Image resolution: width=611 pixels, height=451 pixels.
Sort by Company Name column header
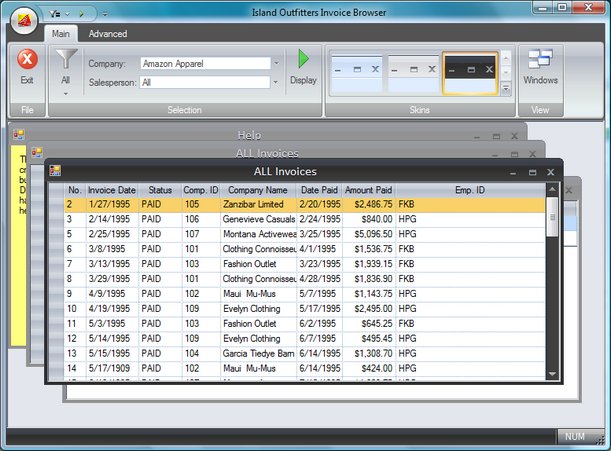pos(258,190)
